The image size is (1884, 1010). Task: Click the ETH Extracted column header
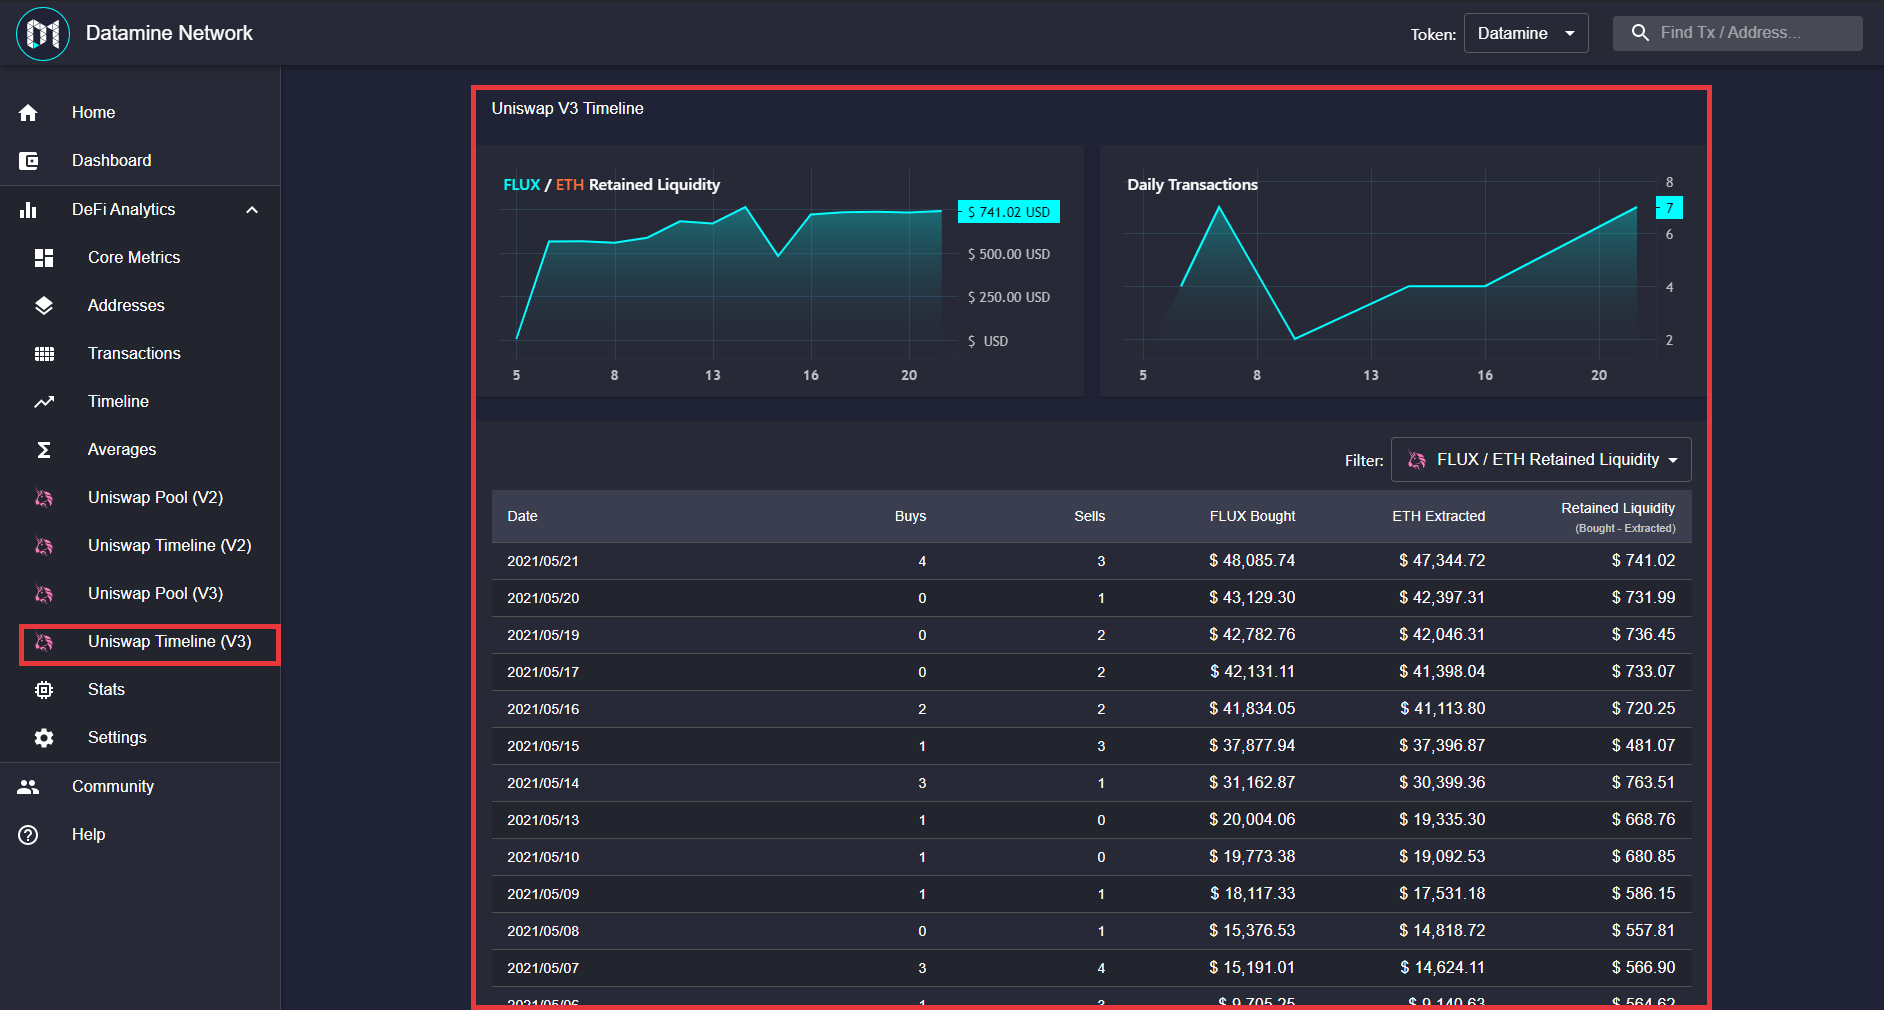1438,517
